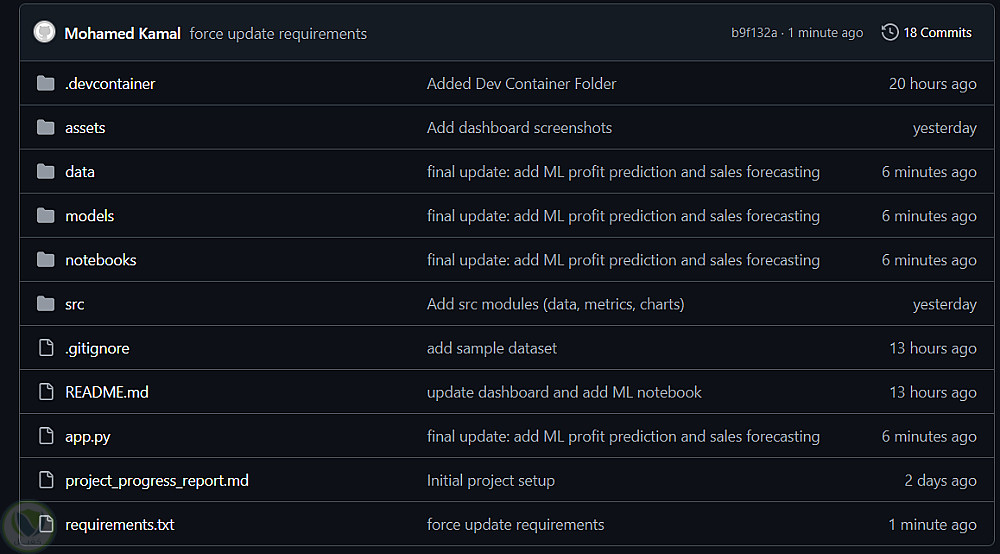This screenshot has height=554, width=1000.
Task: Open the data folder
Action: tap(80, 172)
